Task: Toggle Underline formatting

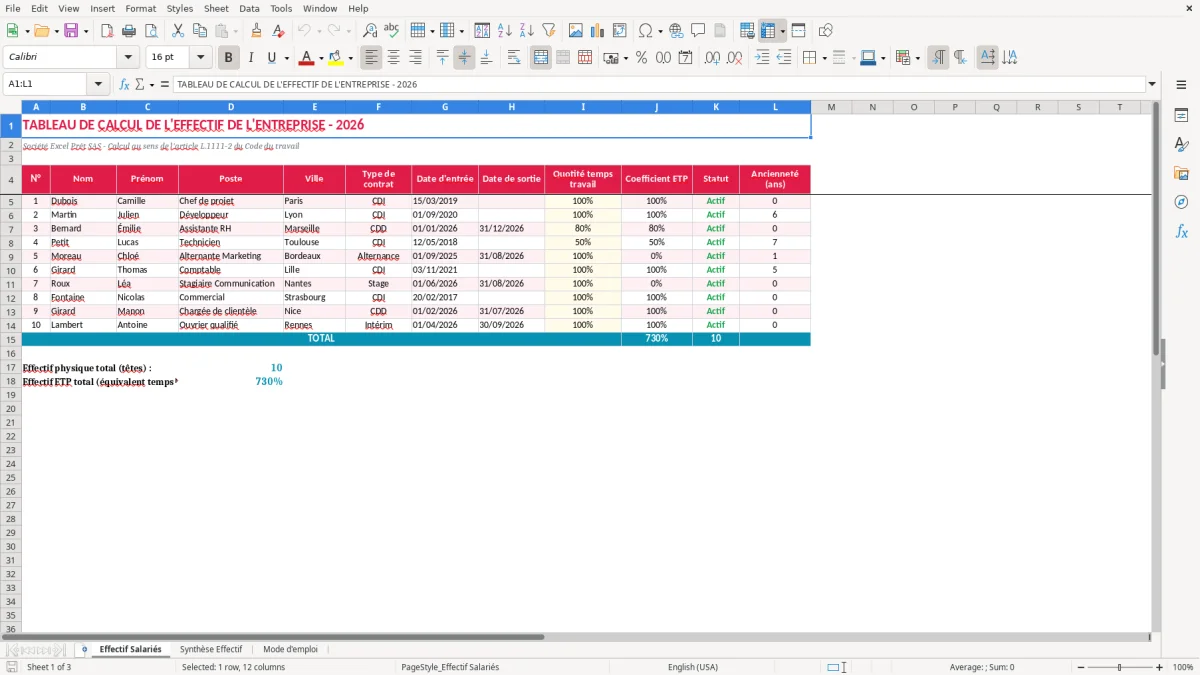Action: pos(271,58)
